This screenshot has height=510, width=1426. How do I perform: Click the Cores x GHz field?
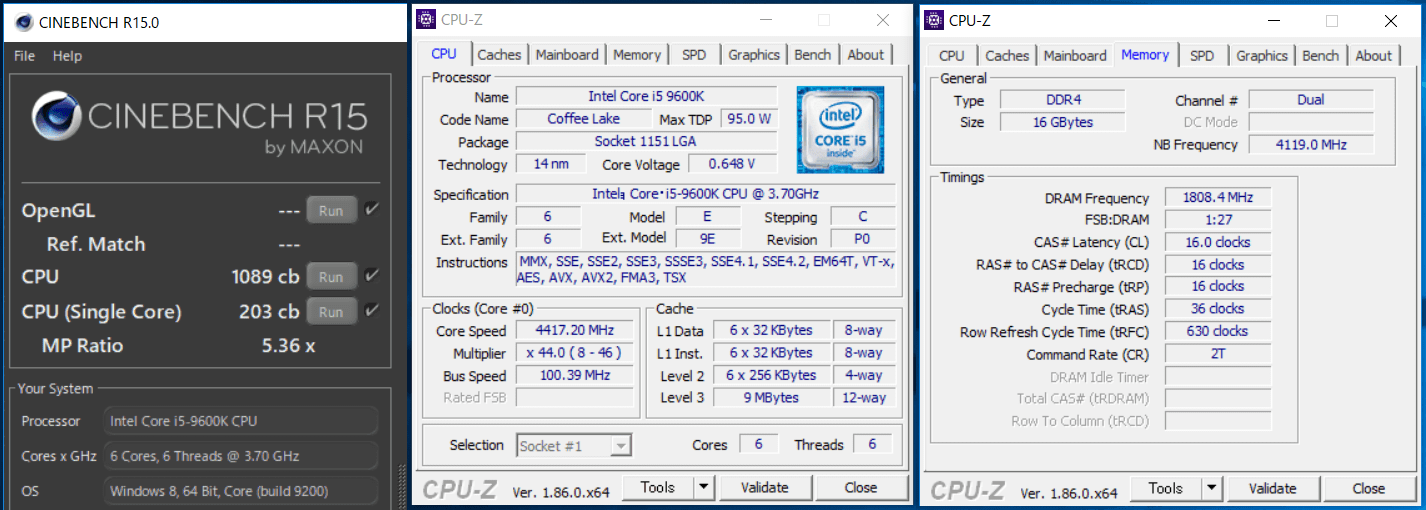coord(241,456)
